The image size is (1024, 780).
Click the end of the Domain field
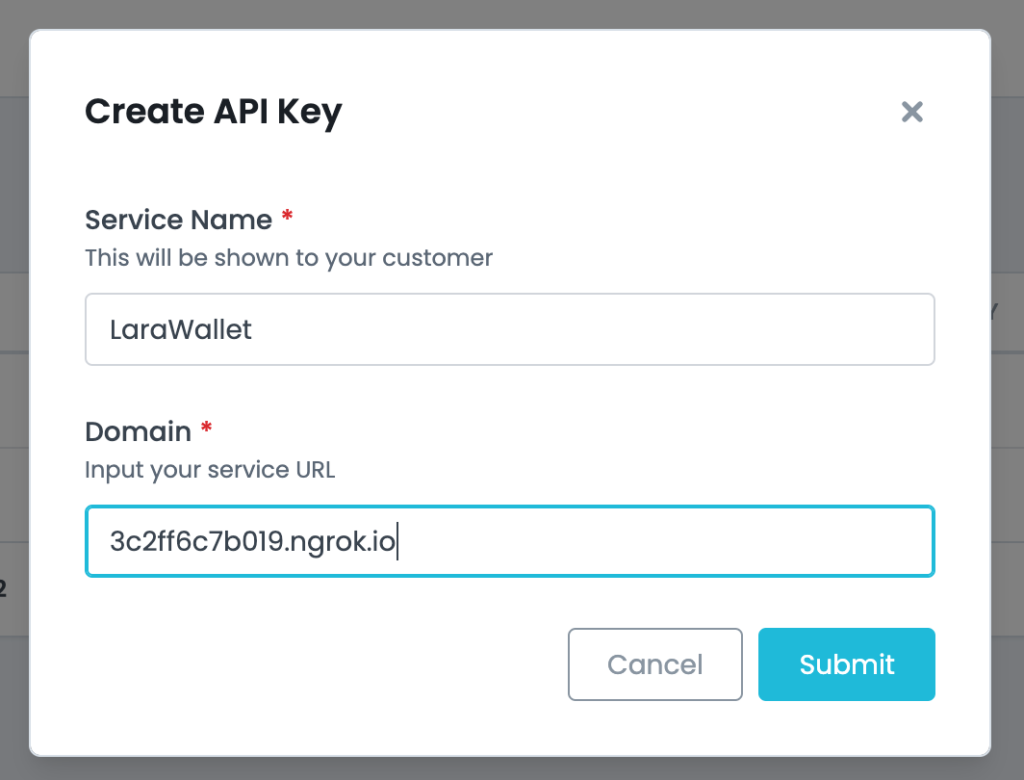[x=900, y=541]
